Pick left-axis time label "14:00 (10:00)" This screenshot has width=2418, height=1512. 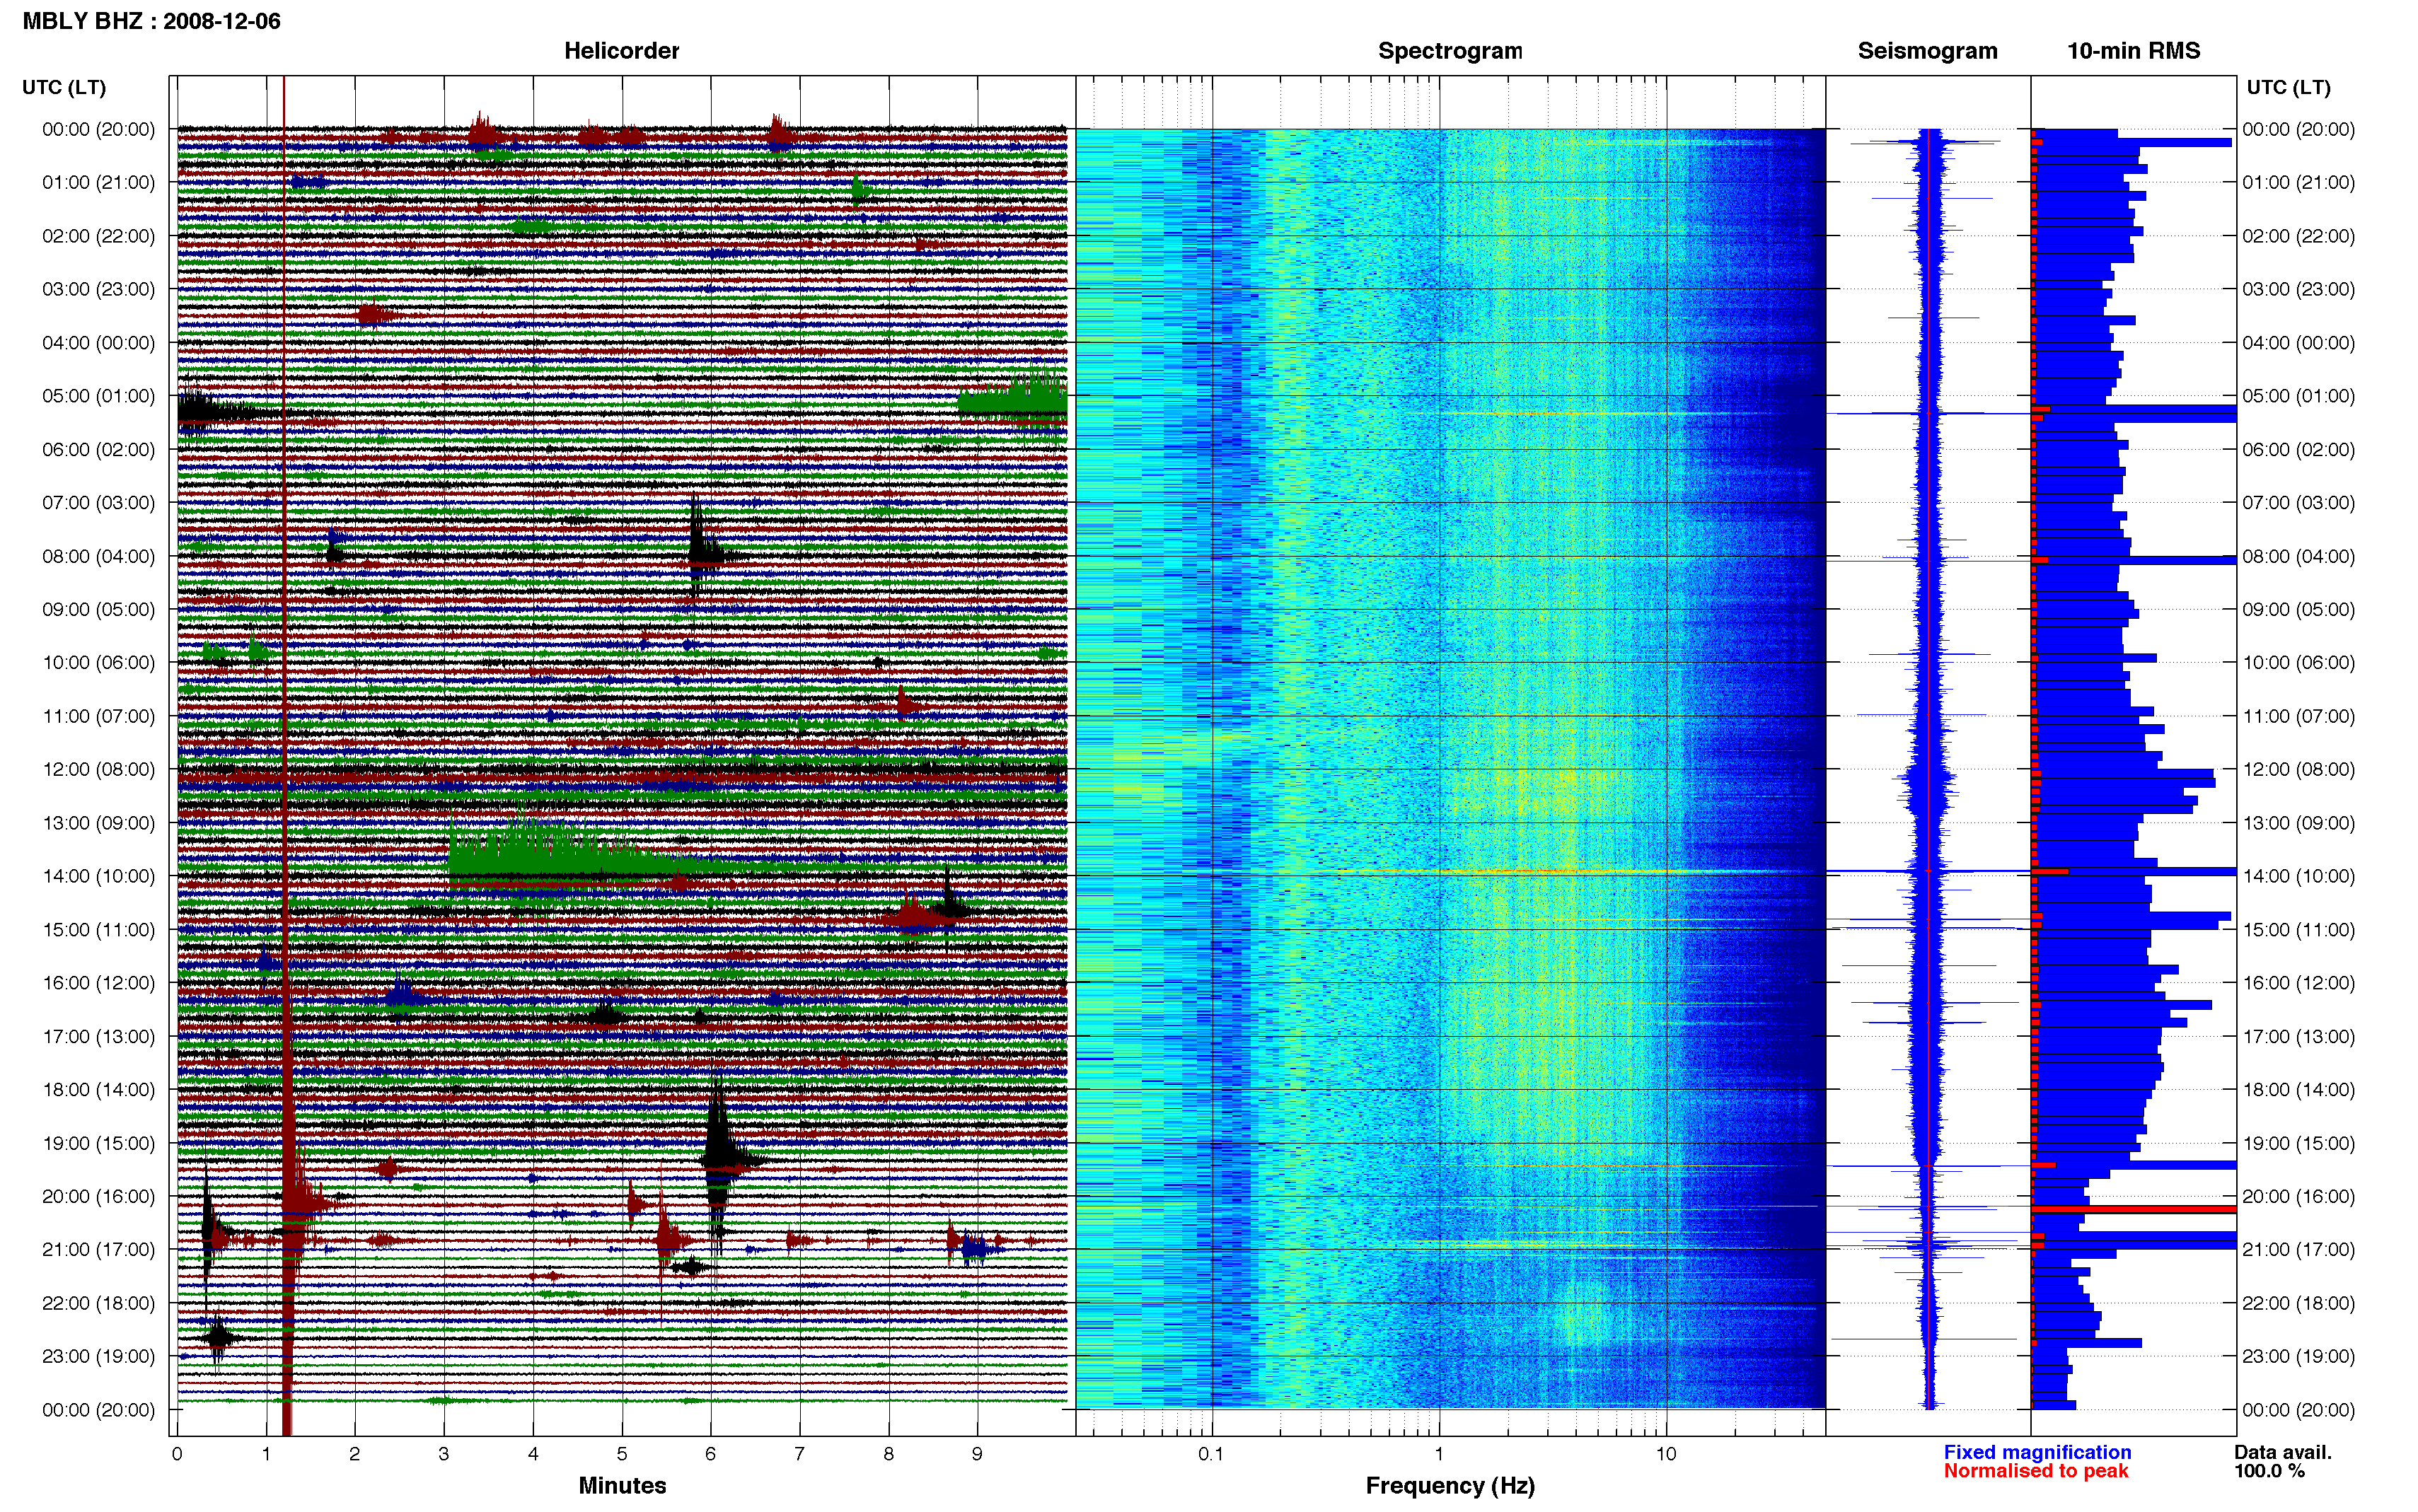coord(98,876)
